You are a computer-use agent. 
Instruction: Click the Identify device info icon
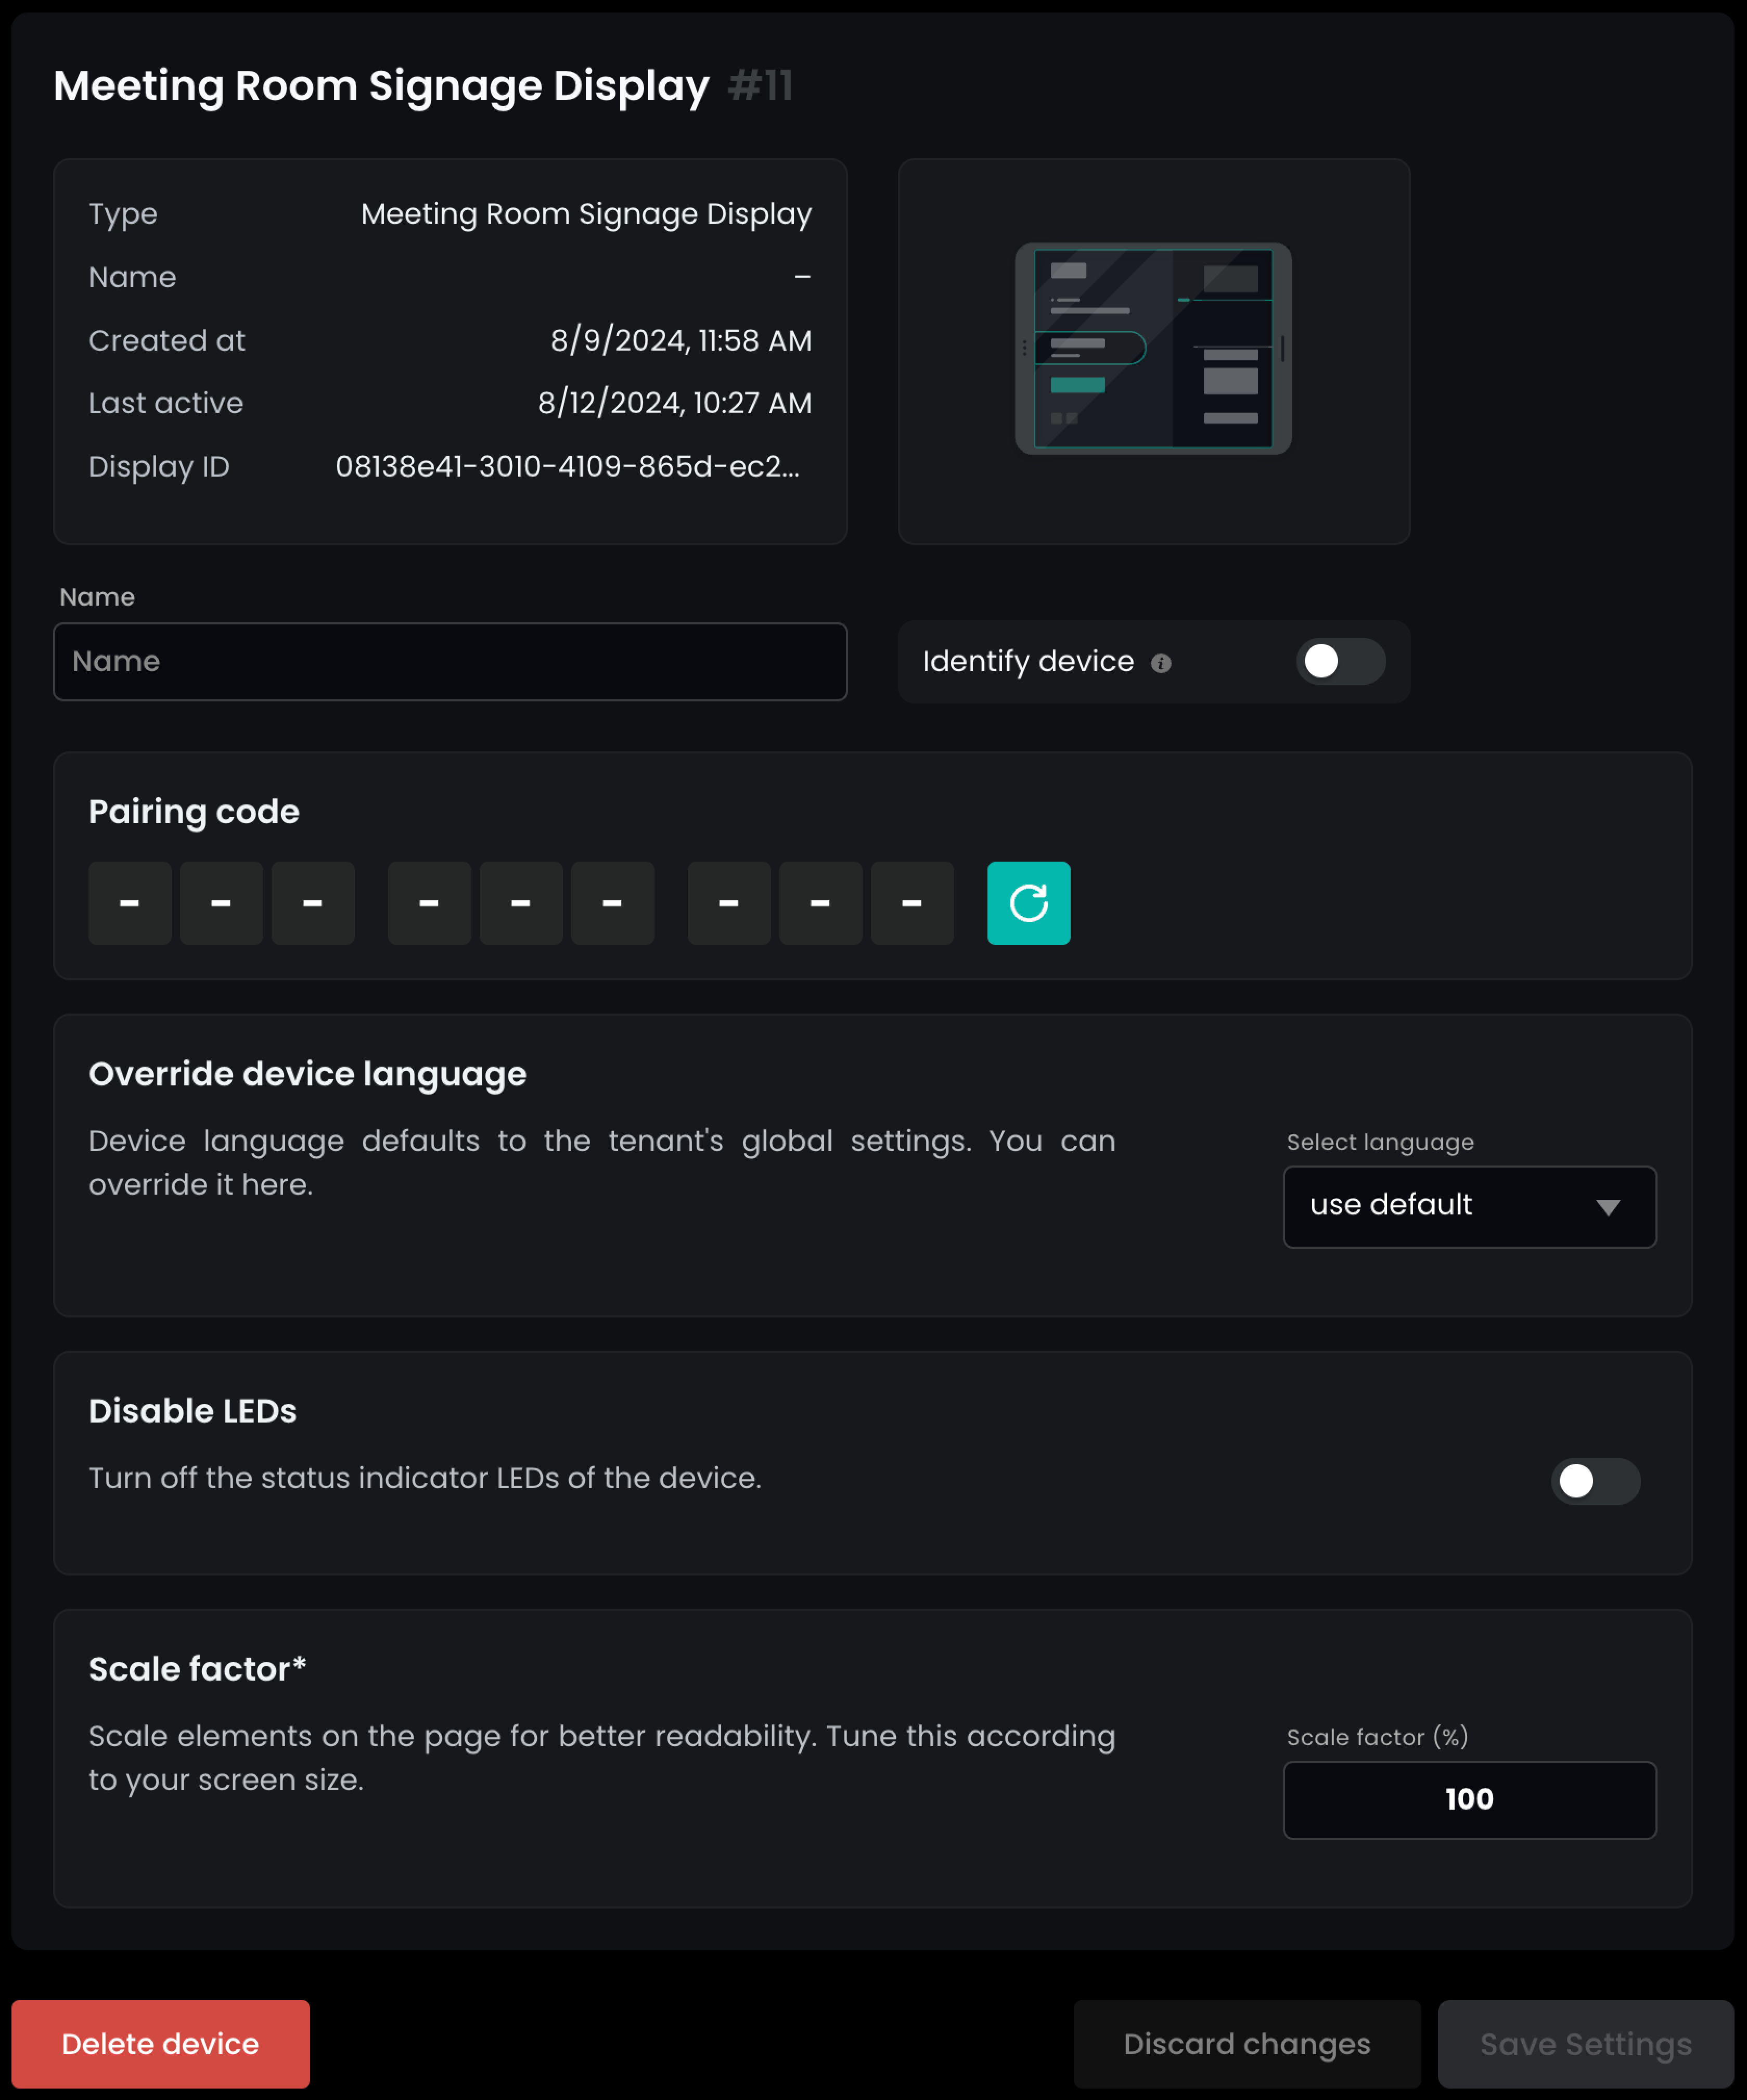1160,663
